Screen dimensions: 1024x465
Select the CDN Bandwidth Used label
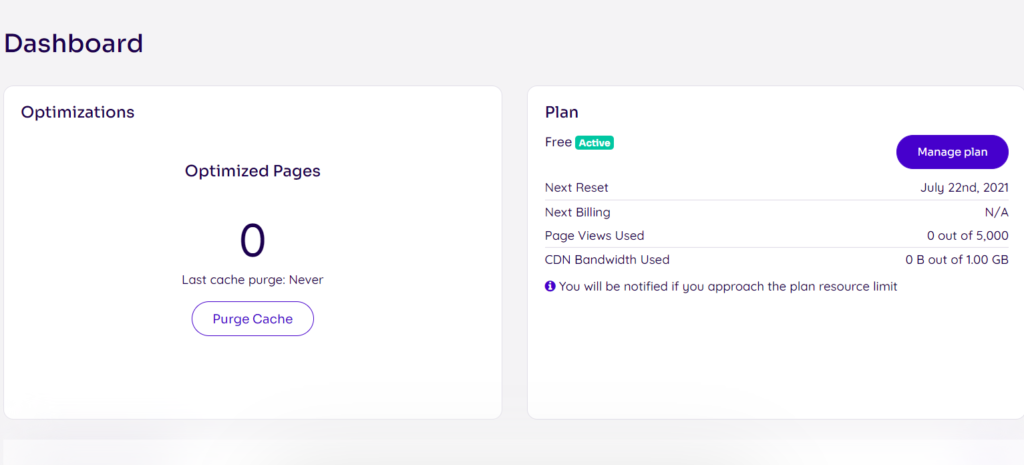coord(607,260)
